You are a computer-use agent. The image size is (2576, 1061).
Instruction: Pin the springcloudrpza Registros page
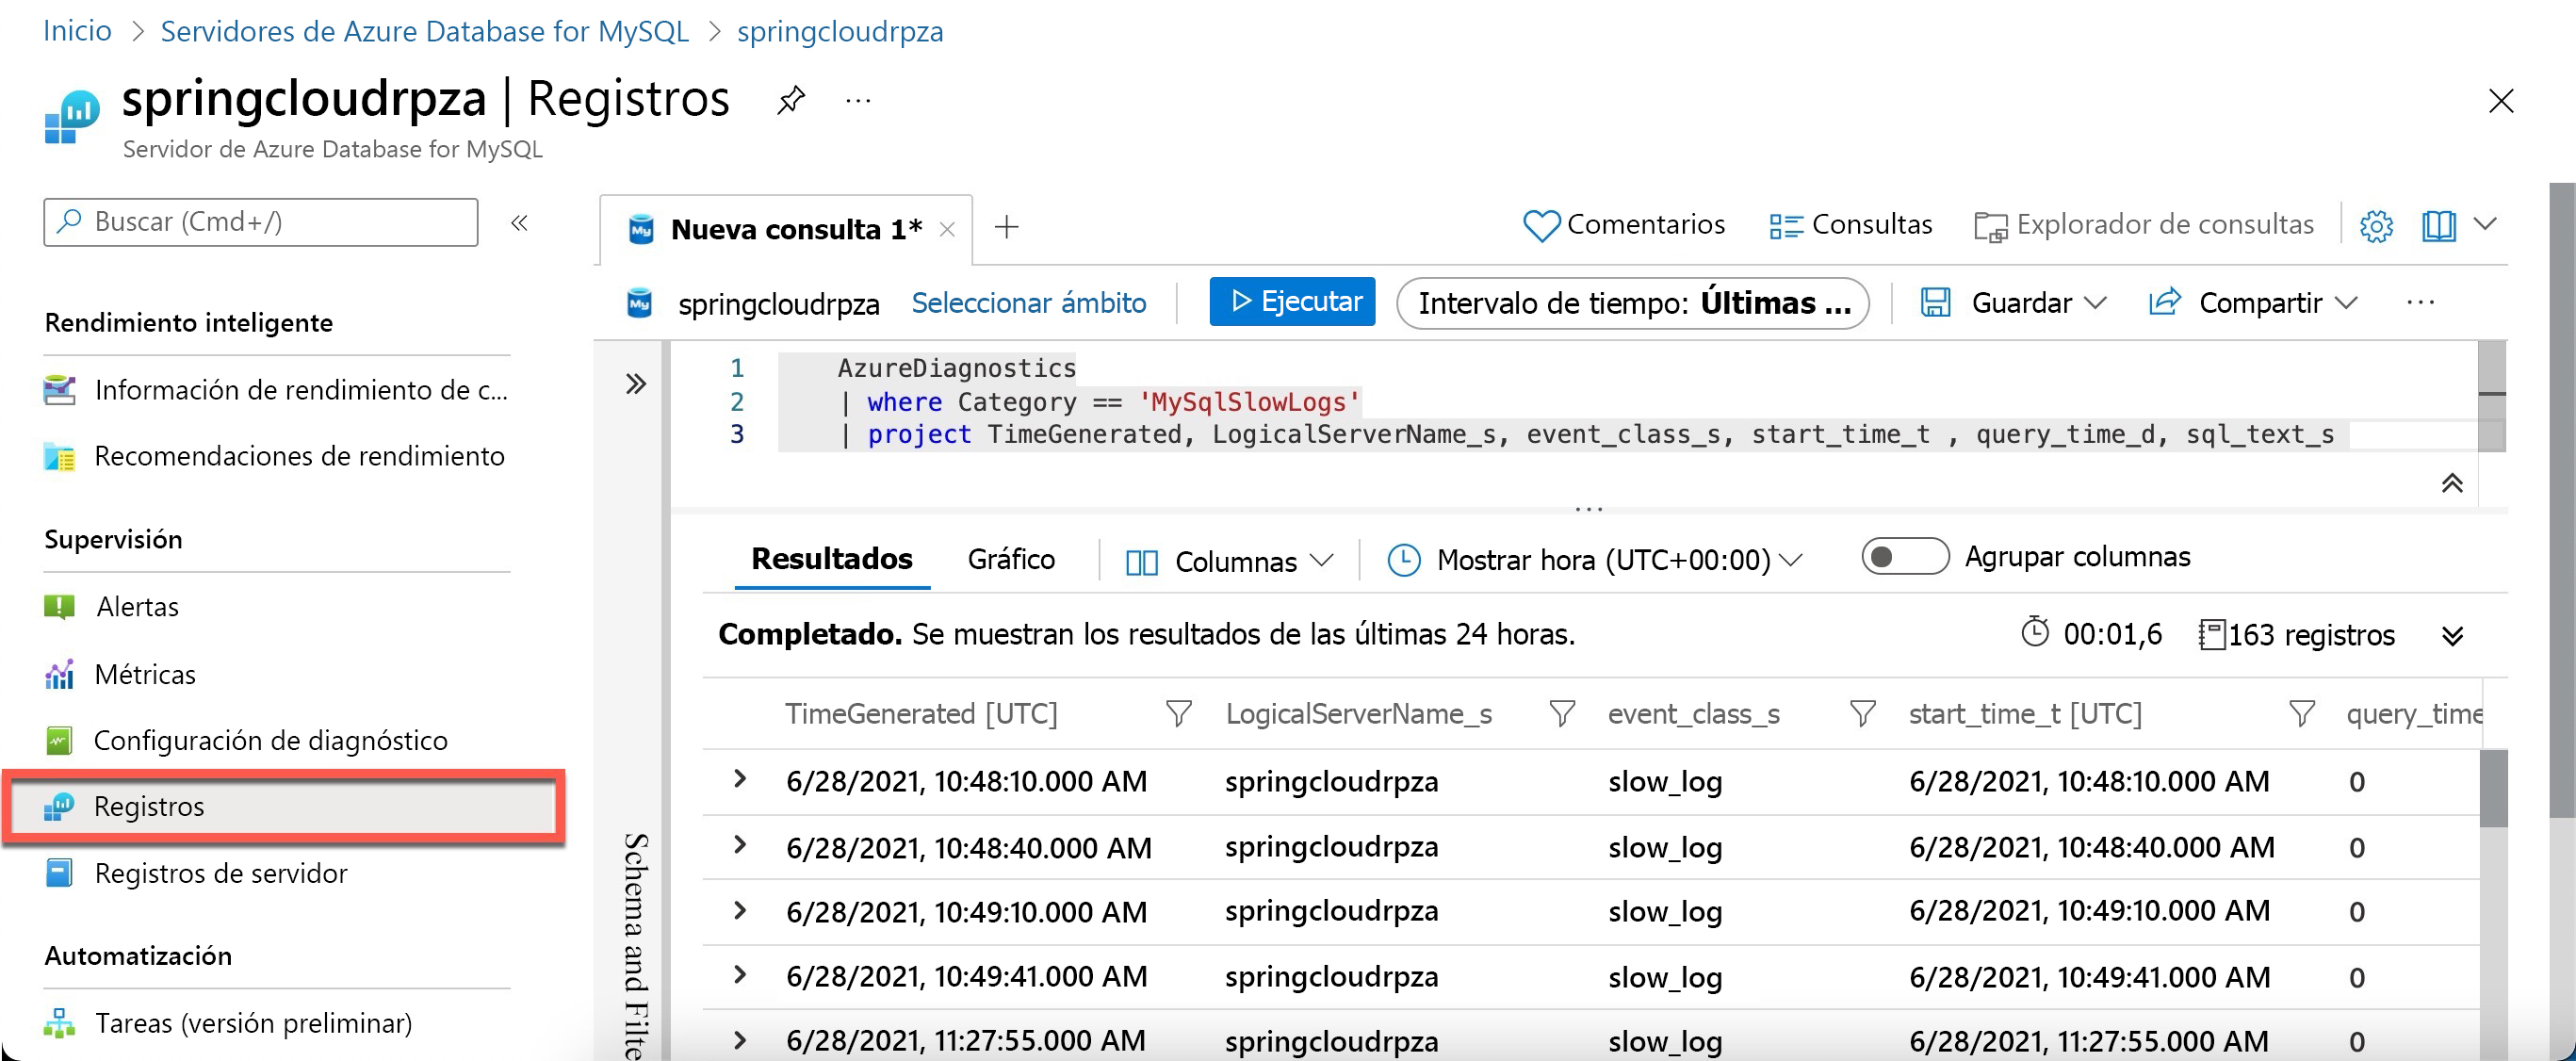pyautogui.click(x=790, y=100)
